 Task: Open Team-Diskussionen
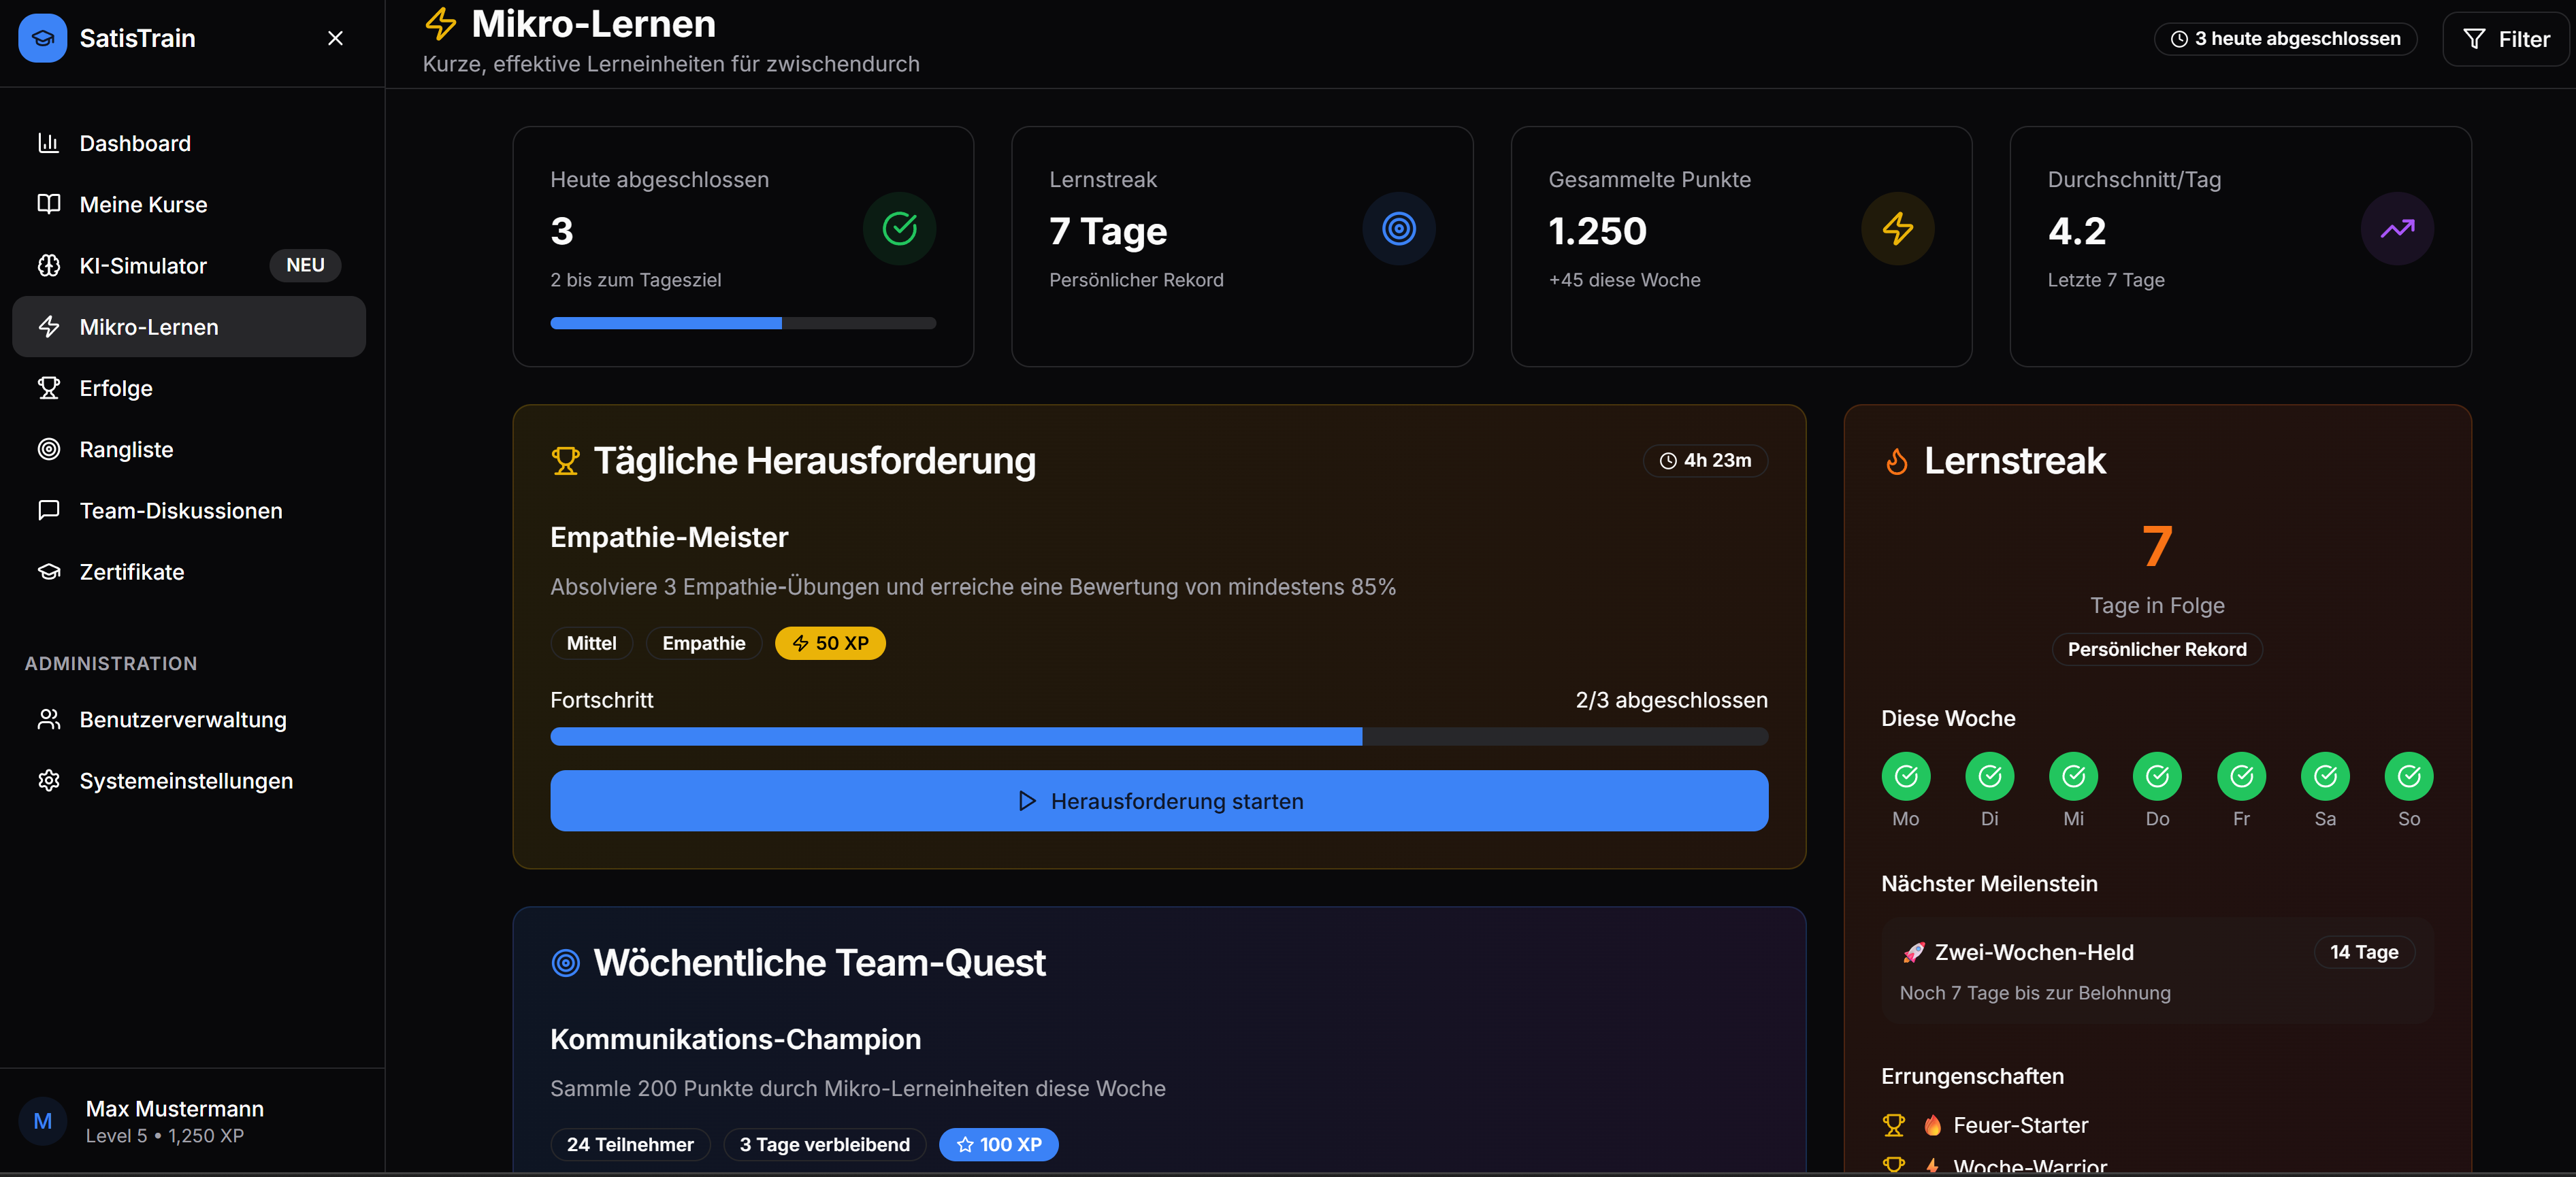189,510
